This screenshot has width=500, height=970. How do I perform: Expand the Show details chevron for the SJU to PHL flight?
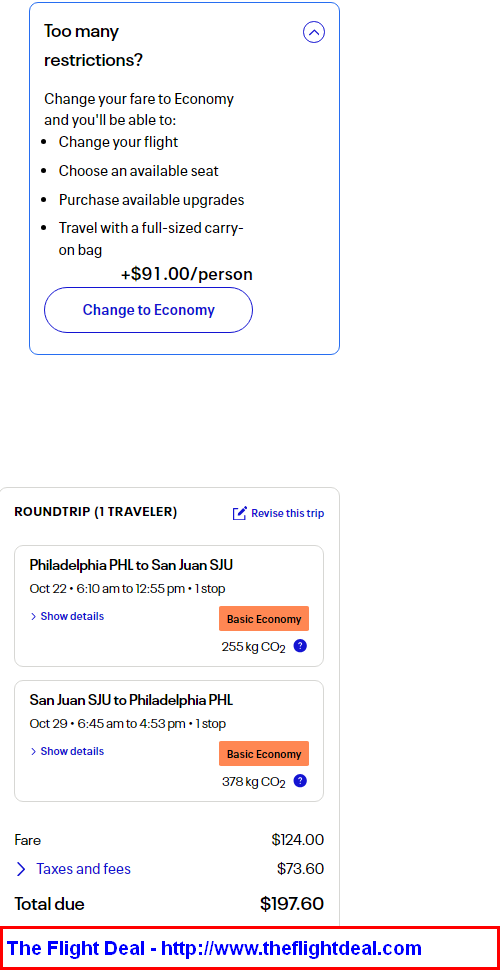[33, 752]
